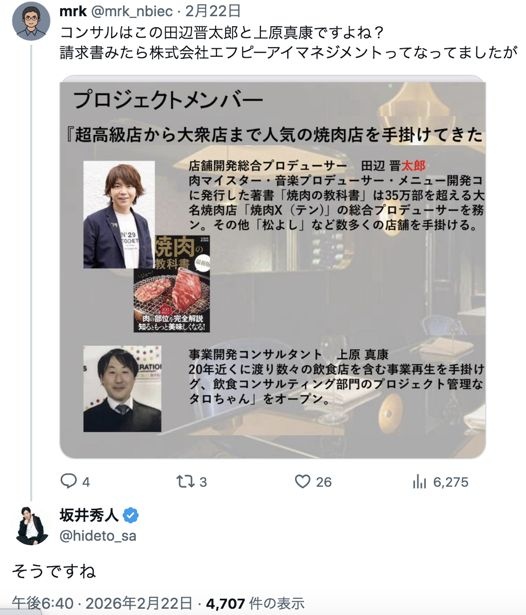The width and height of the screenshot is (526, 615).
Task: Open the プロジェクトメンバー attached image
Action: [x=273, y=267]
